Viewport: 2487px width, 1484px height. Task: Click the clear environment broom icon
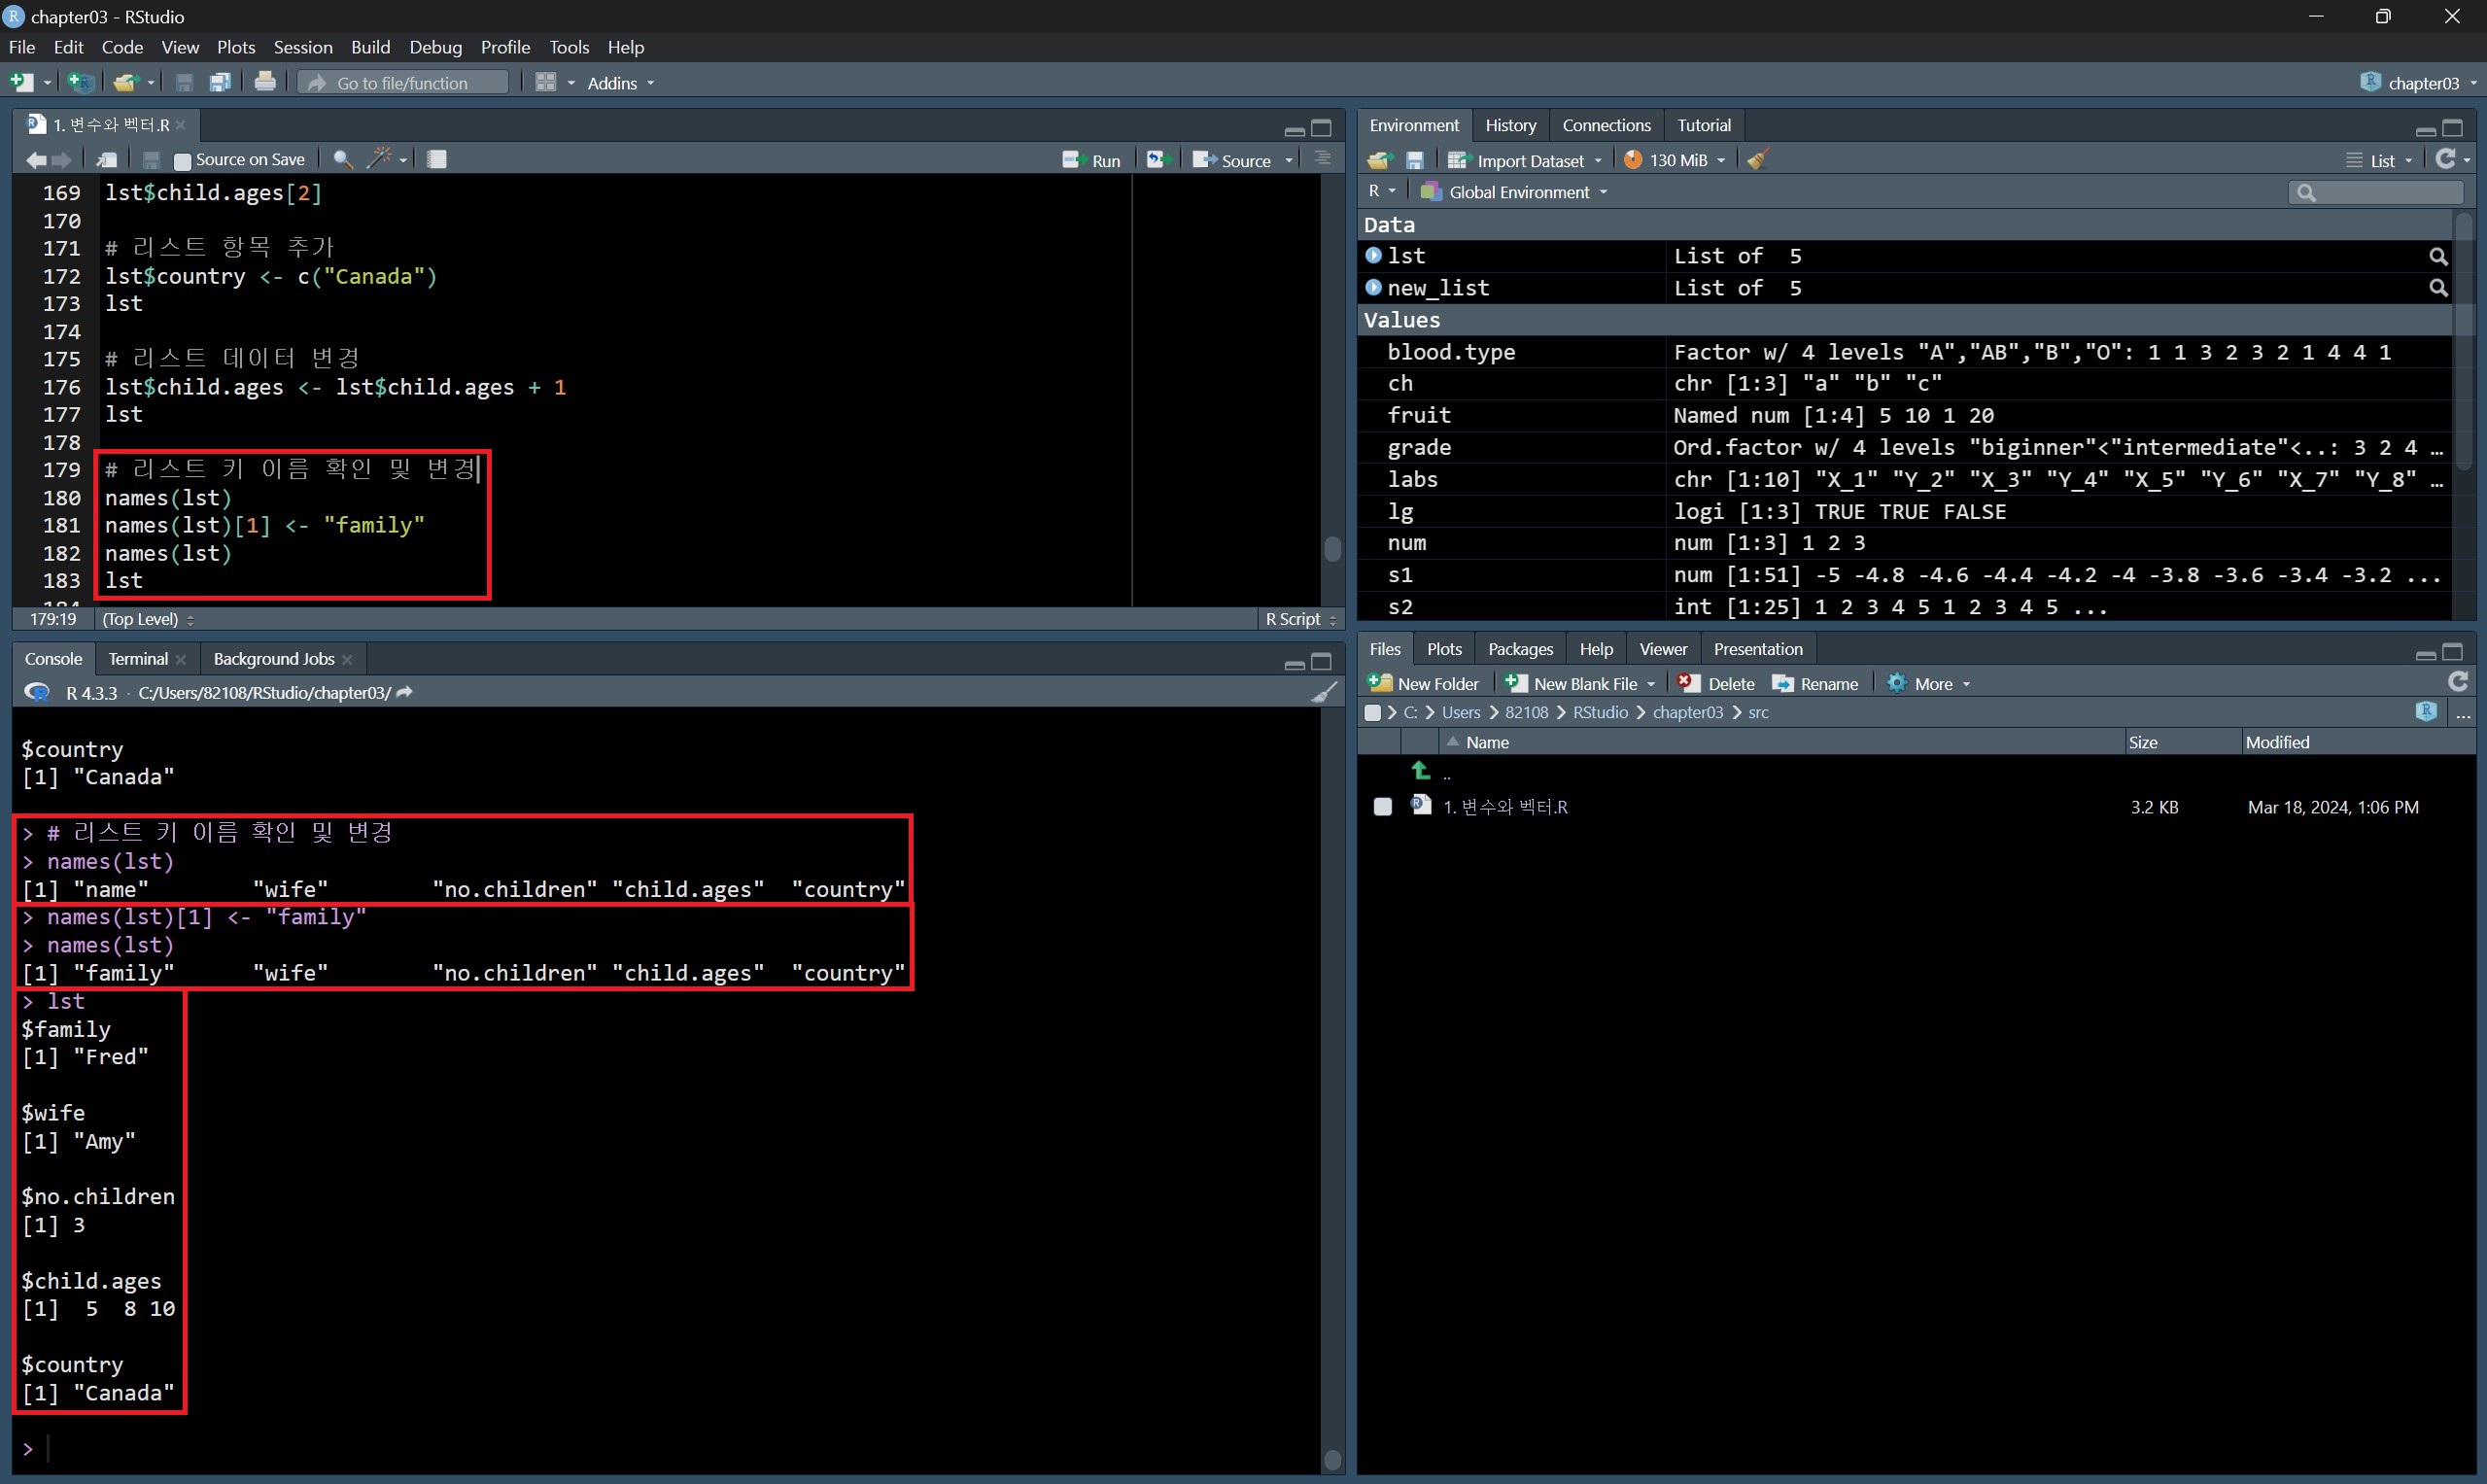(x=1758, y=160)
